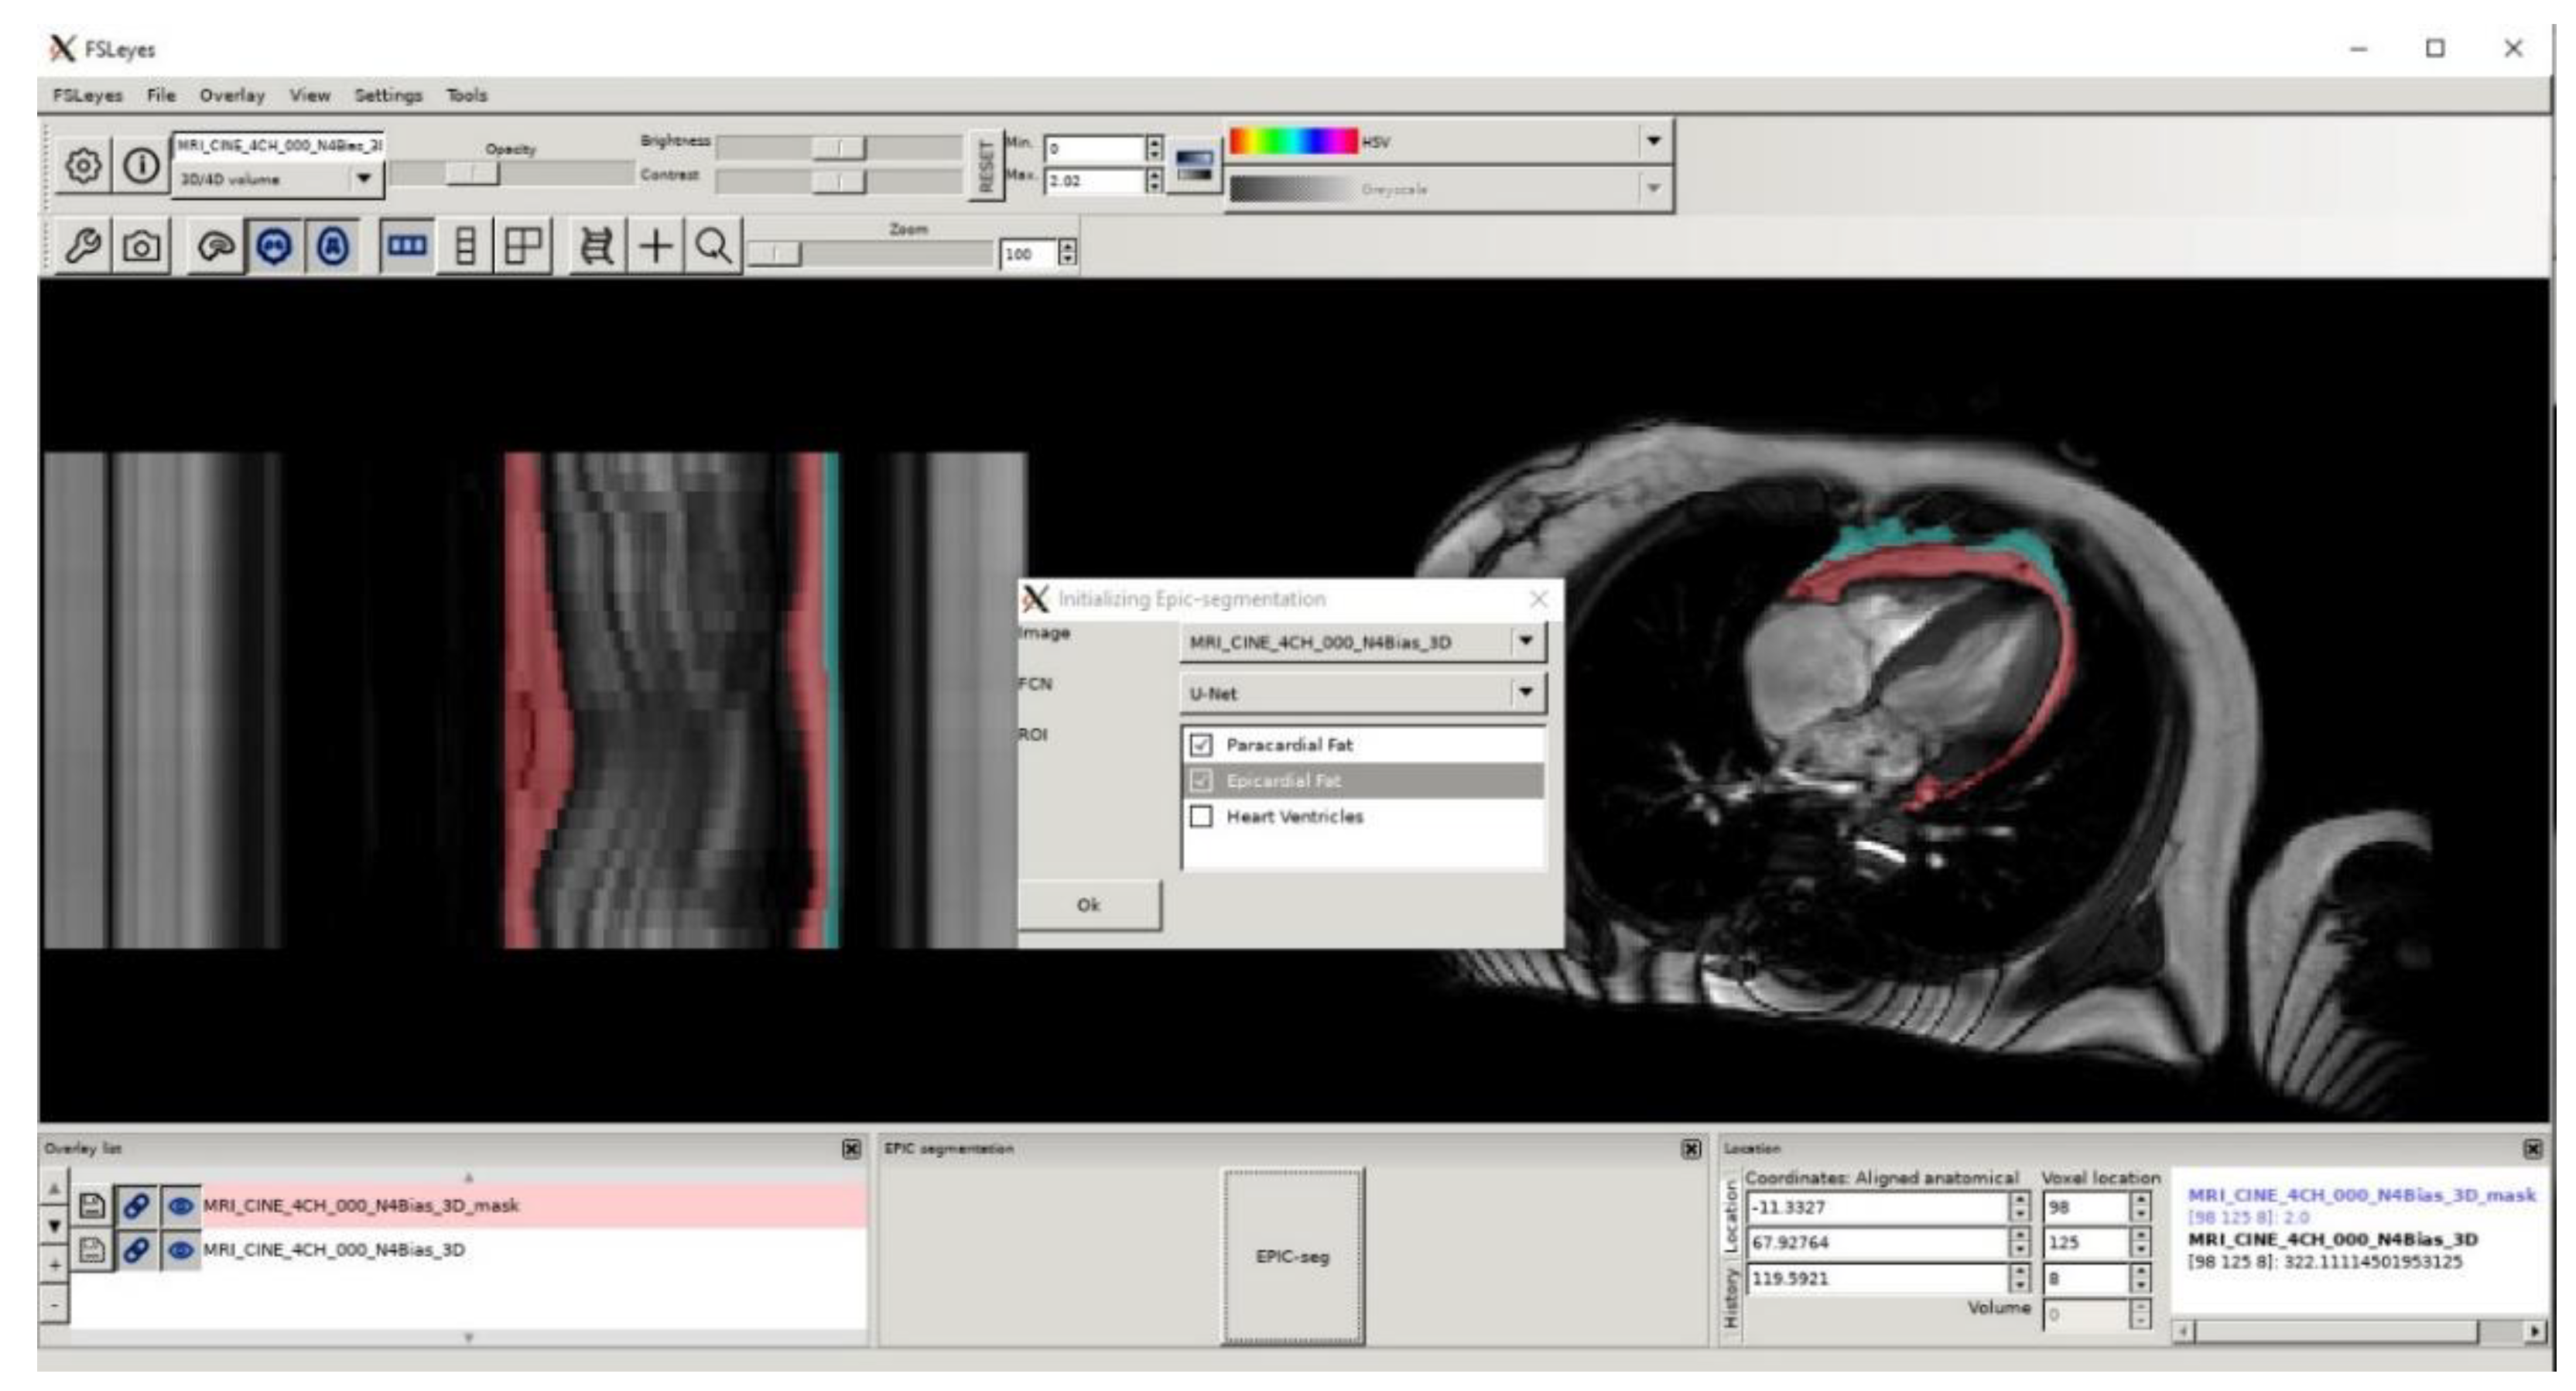Take a screenshot with camera icon
Image resolution: width=2576 pixels, height=1391 pixels.
coord(141,246)
